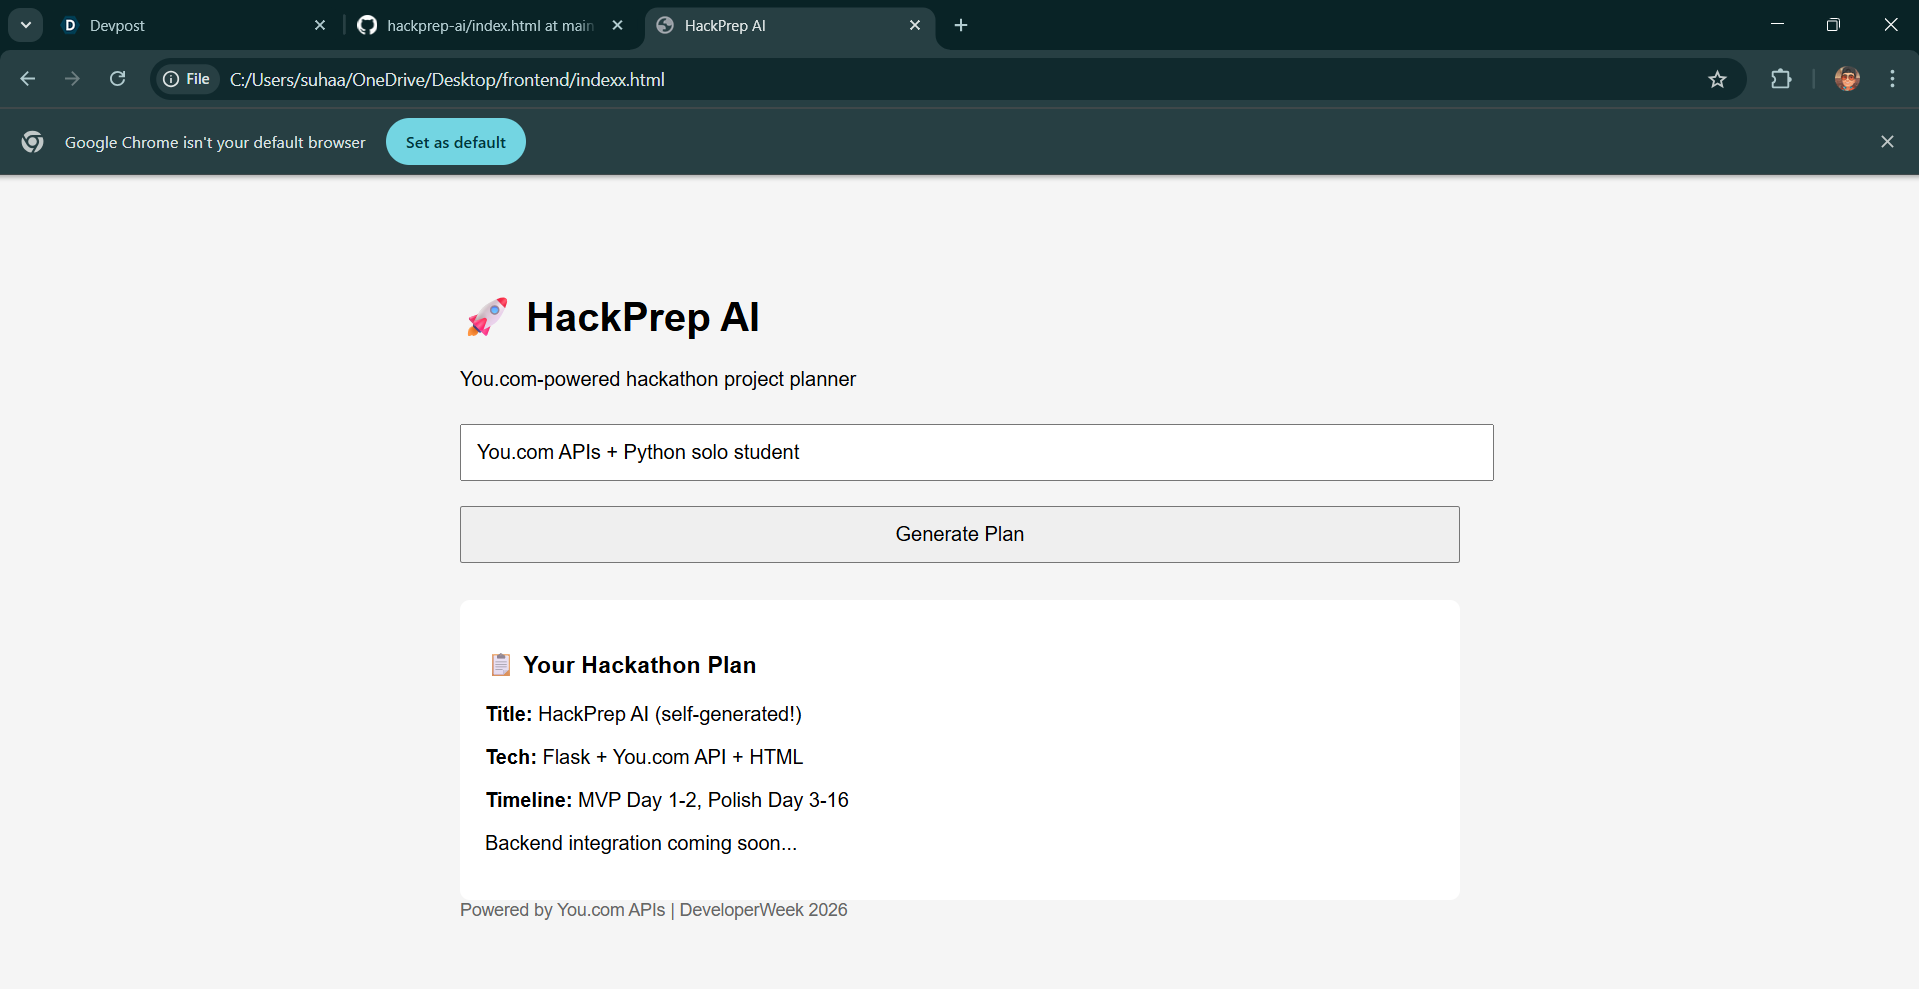Reload the current page
1919x989 pixels.
pos(117,79)
